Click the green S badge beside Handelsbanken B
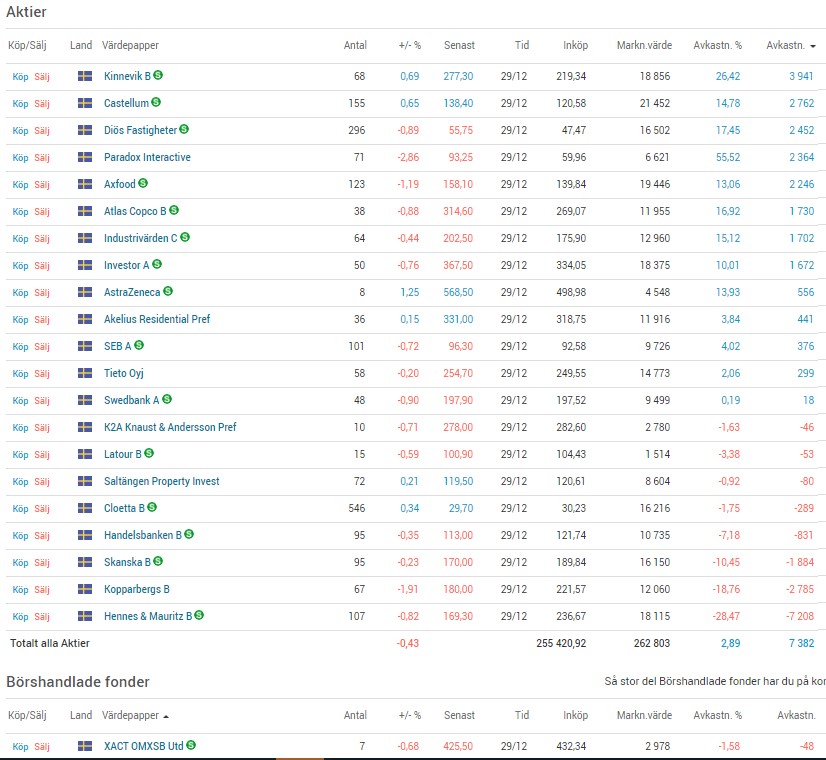The height and width of the screenshot is (760, 826). (189, 534)
